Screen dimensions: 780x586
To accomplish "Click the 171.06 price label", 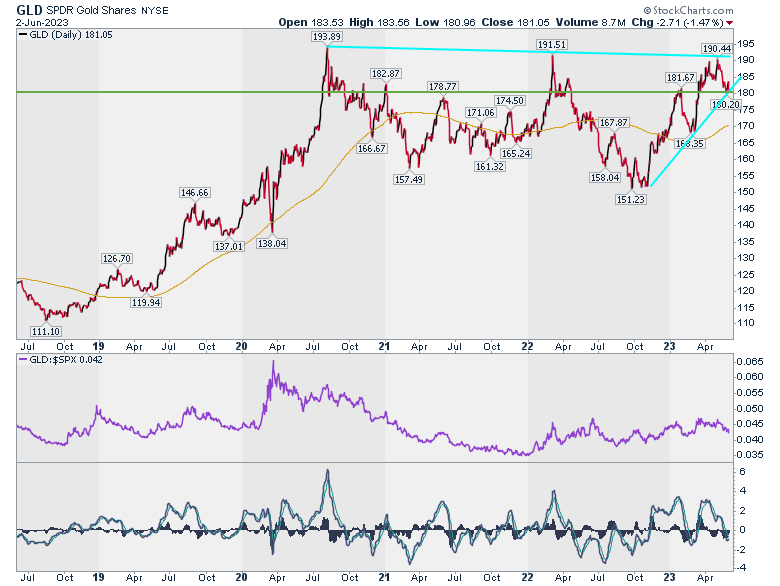I will pyautogui.click(x=481, y=112).
